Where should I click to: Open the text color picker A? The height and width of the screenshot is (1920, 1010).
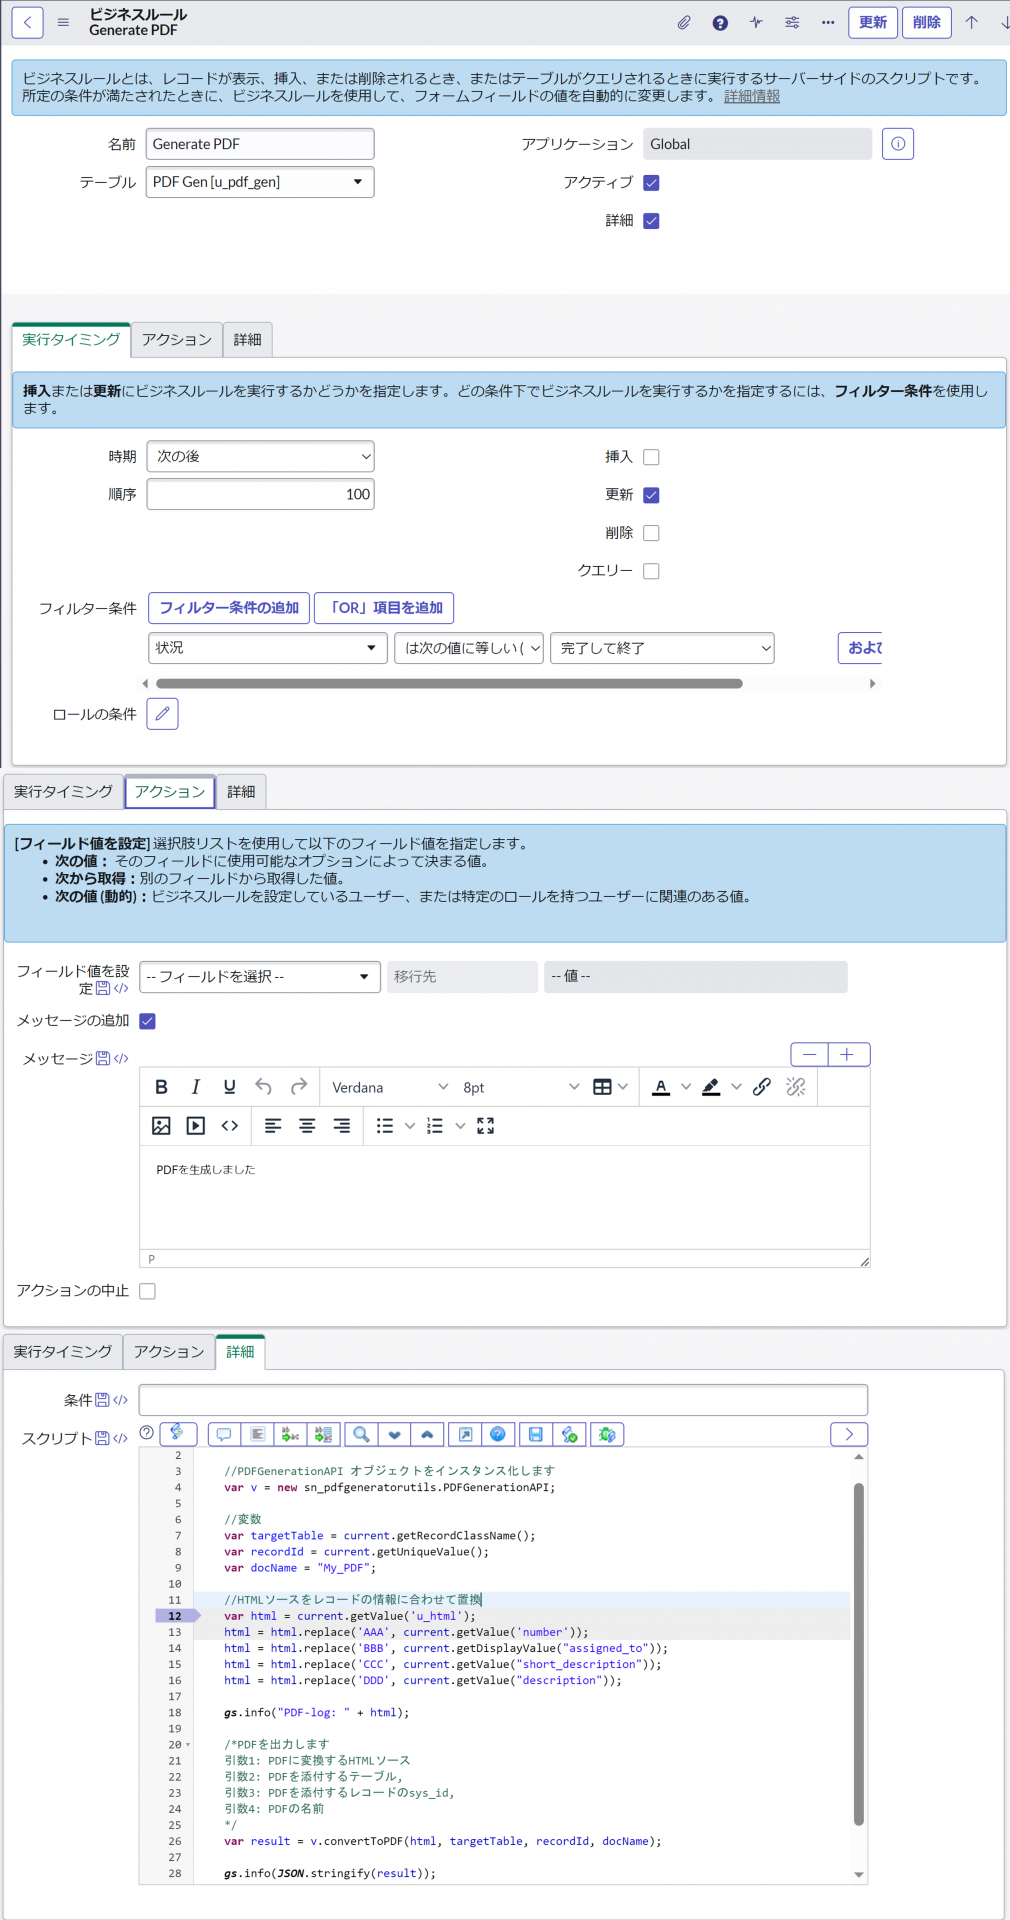pos(661,1087)
